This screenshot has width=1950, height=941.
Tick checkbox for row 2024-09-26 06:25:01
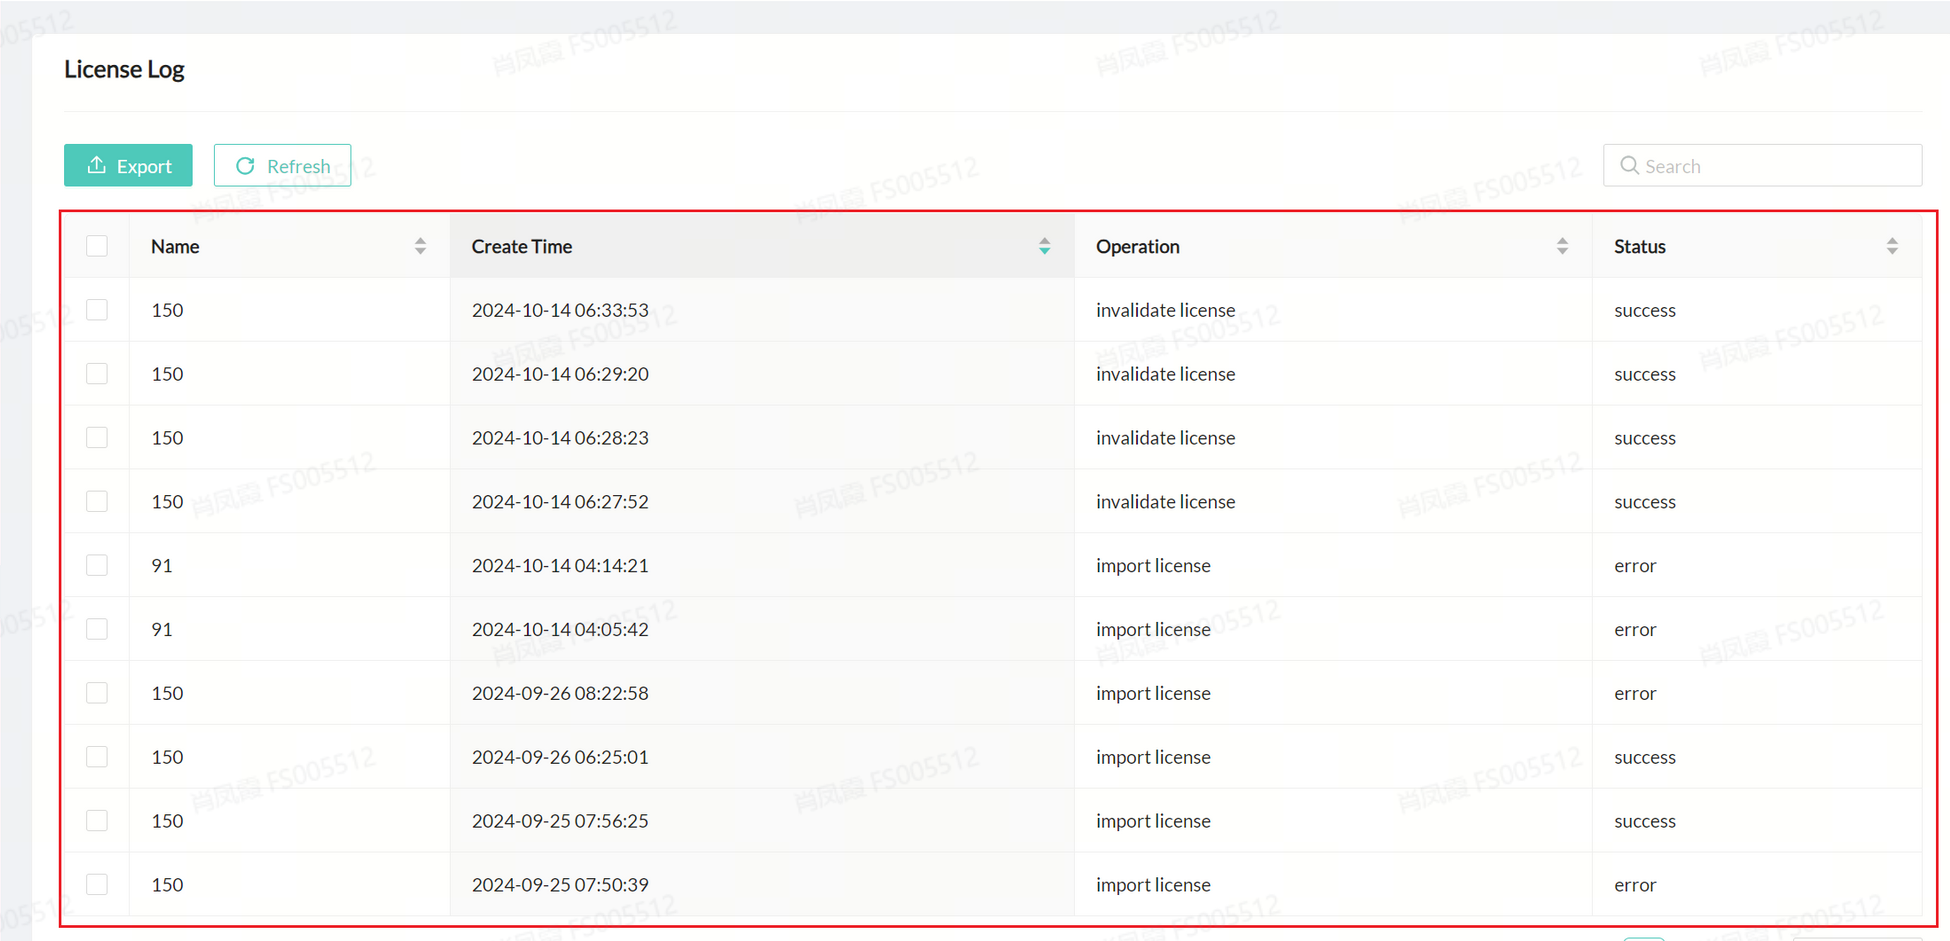(97, 757)
